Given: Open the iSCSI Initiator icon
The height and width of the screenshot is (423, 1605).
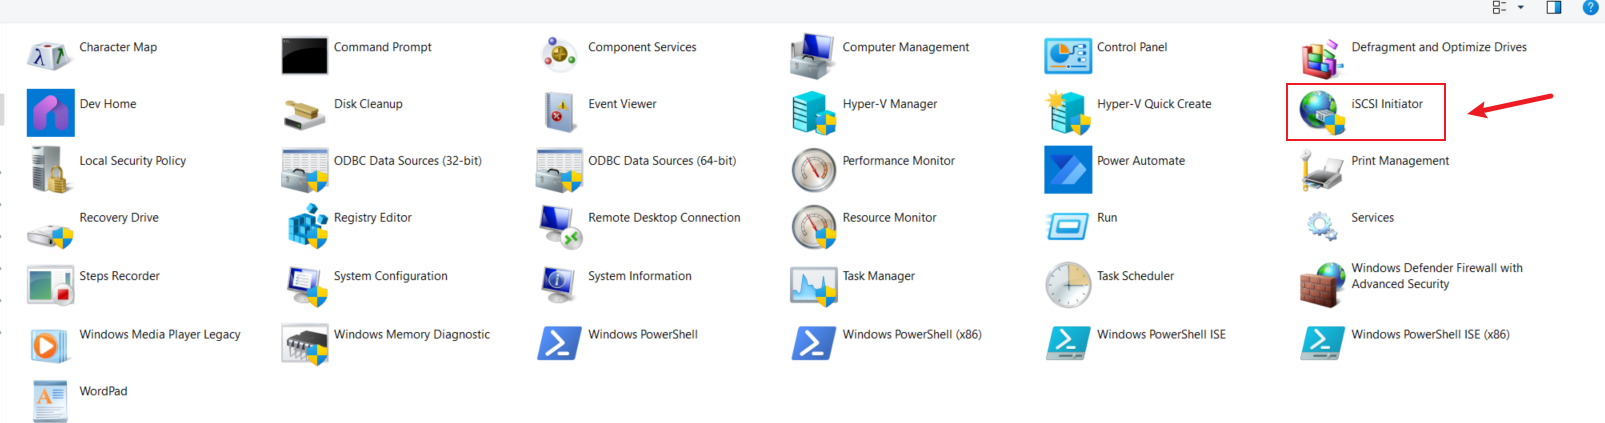Looking at the screenshot, I should (1322, 112).
